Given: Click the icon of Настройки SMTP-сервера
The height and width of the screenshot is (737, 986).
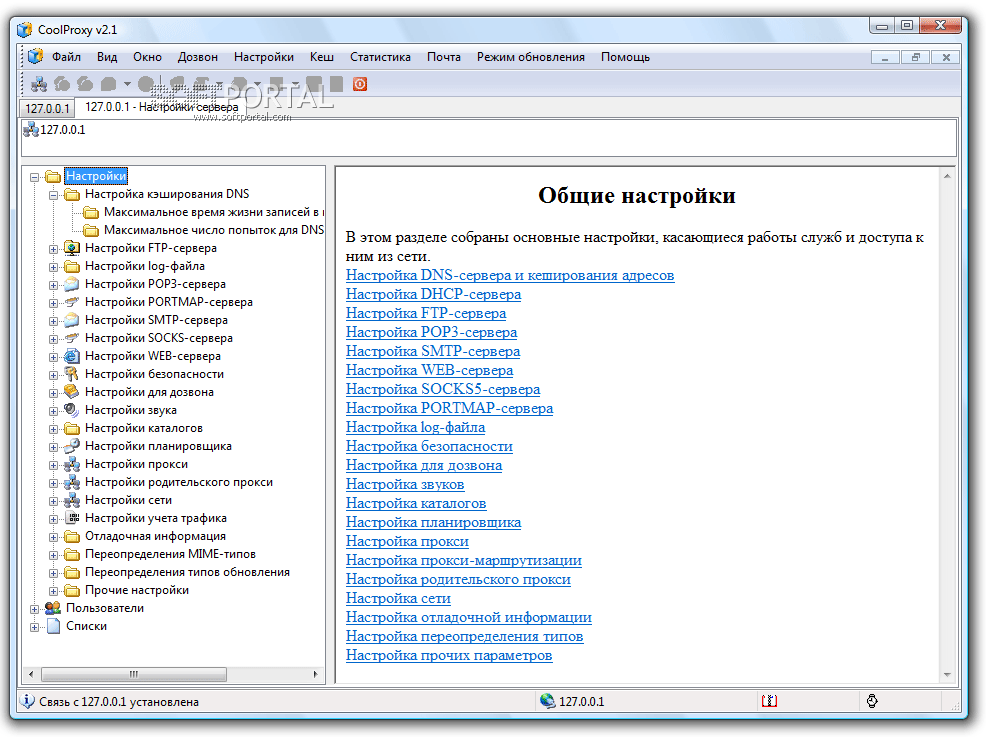Looking at the screenshot, I should click(72, 319).
